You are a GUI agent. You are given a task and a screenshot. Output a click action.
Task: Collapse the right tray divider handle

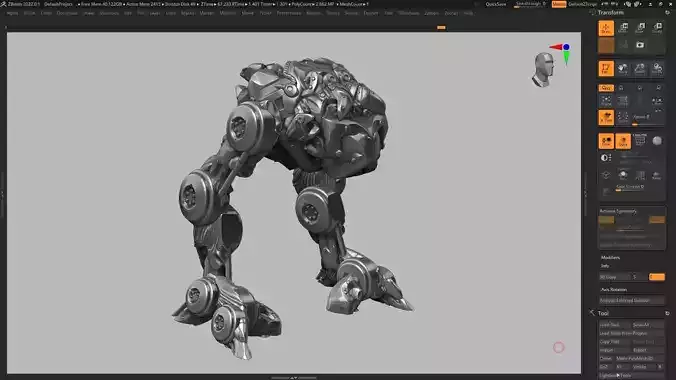[x=585, y=194]
